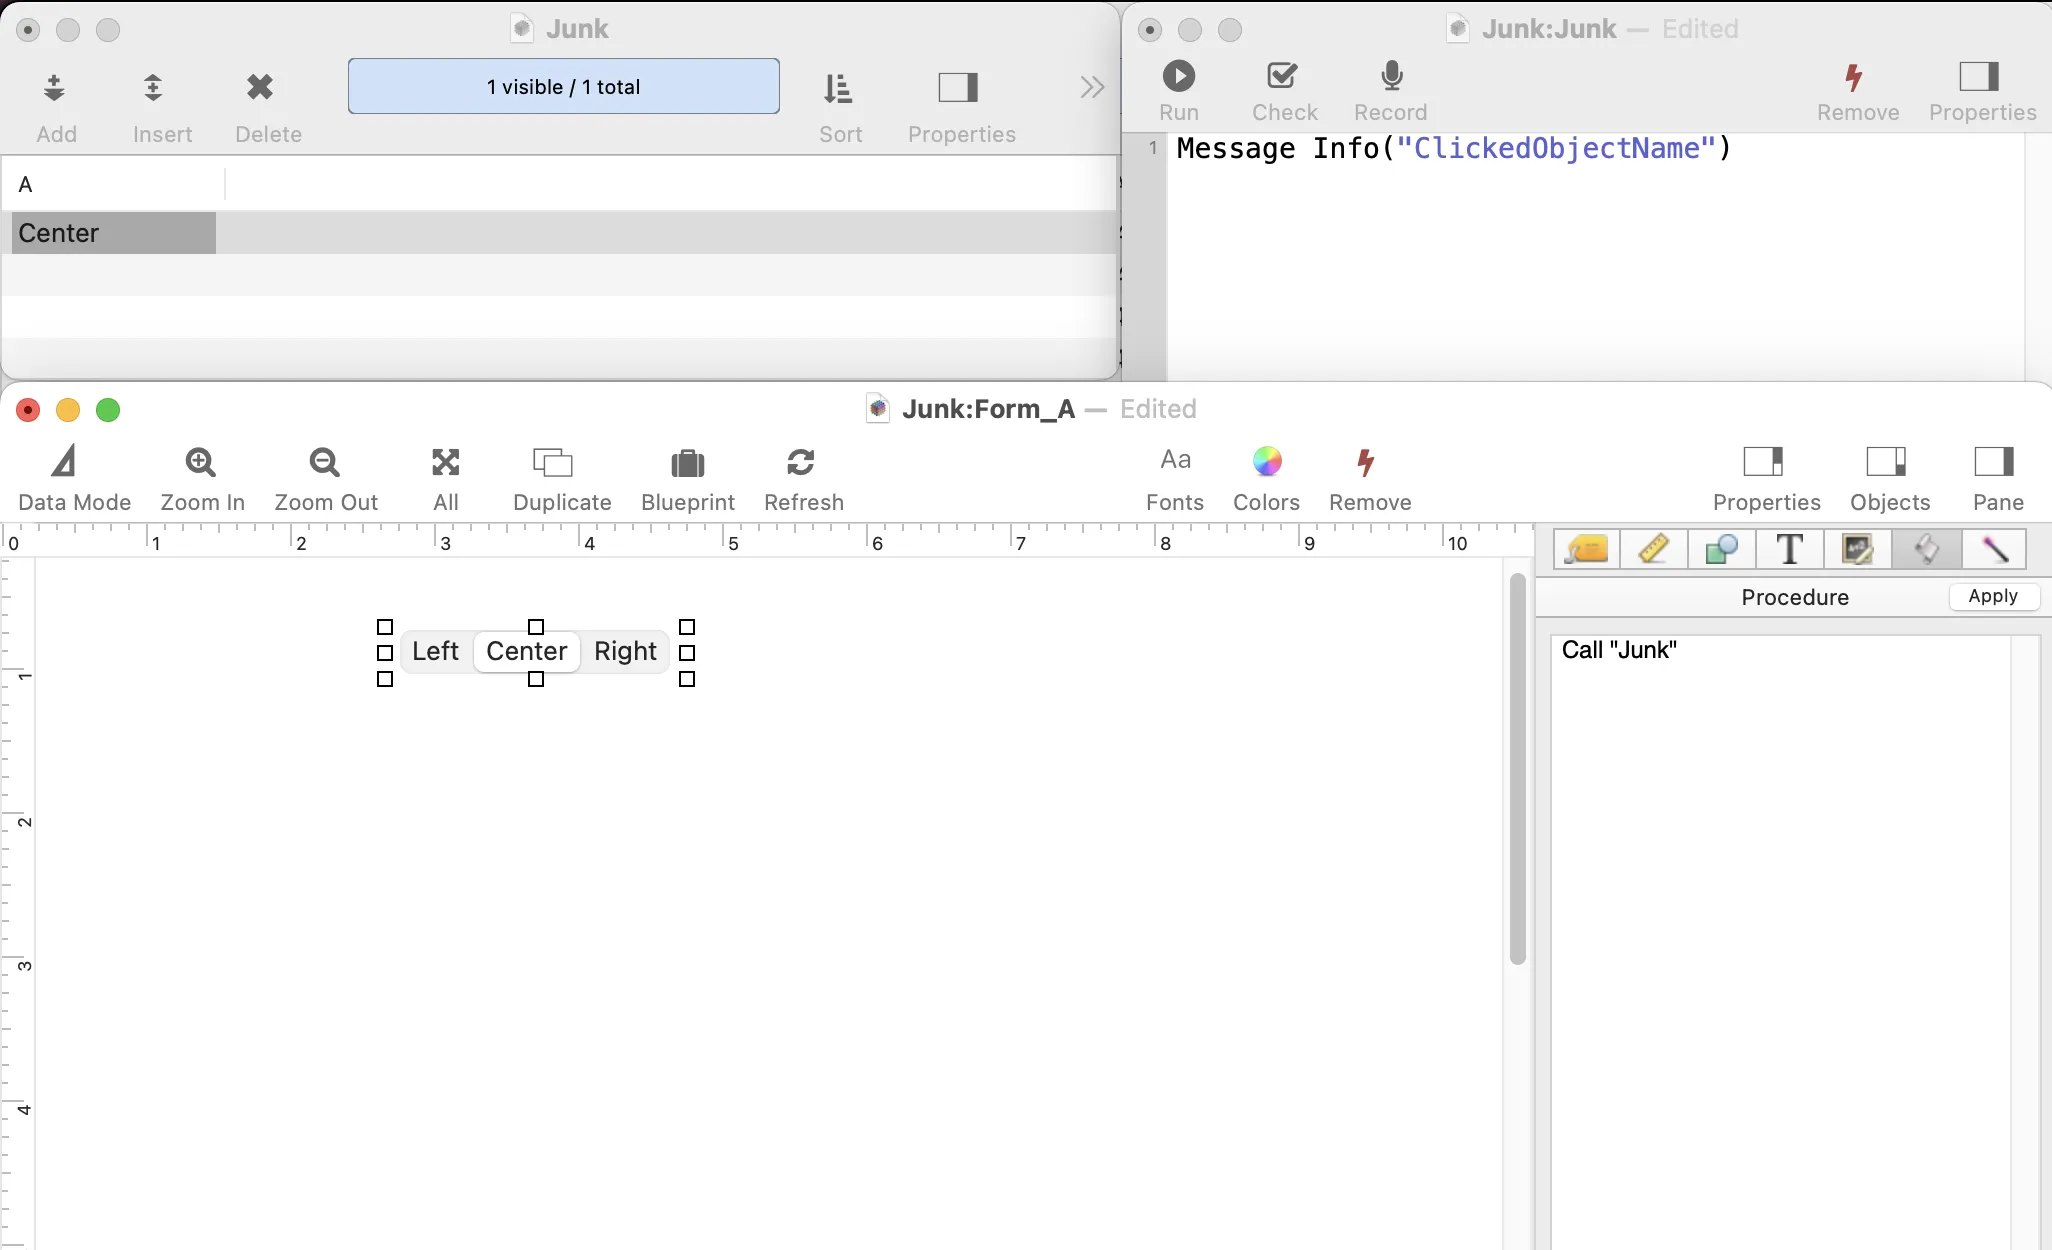
Task: Click the Blueprint briefcase icon
Action: point(688,463)
